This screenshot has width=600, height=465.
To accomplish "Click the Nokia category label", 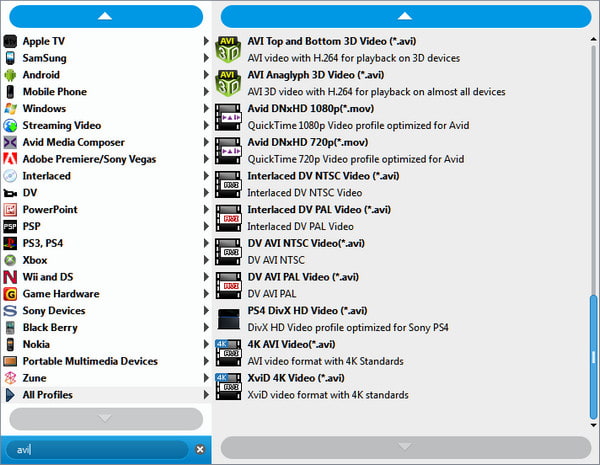I will [x=36, y=344].
